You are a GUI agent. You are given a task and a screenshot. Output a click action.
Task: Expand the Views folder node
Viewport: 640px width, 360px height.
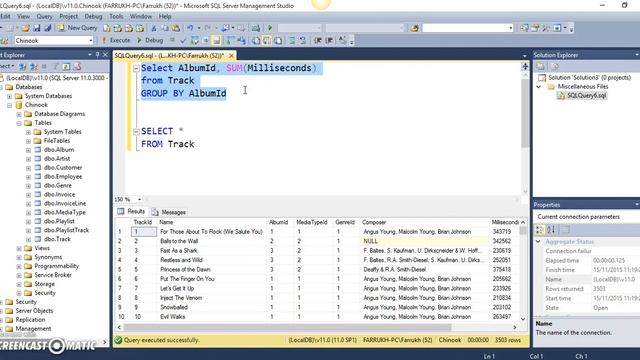19,248
